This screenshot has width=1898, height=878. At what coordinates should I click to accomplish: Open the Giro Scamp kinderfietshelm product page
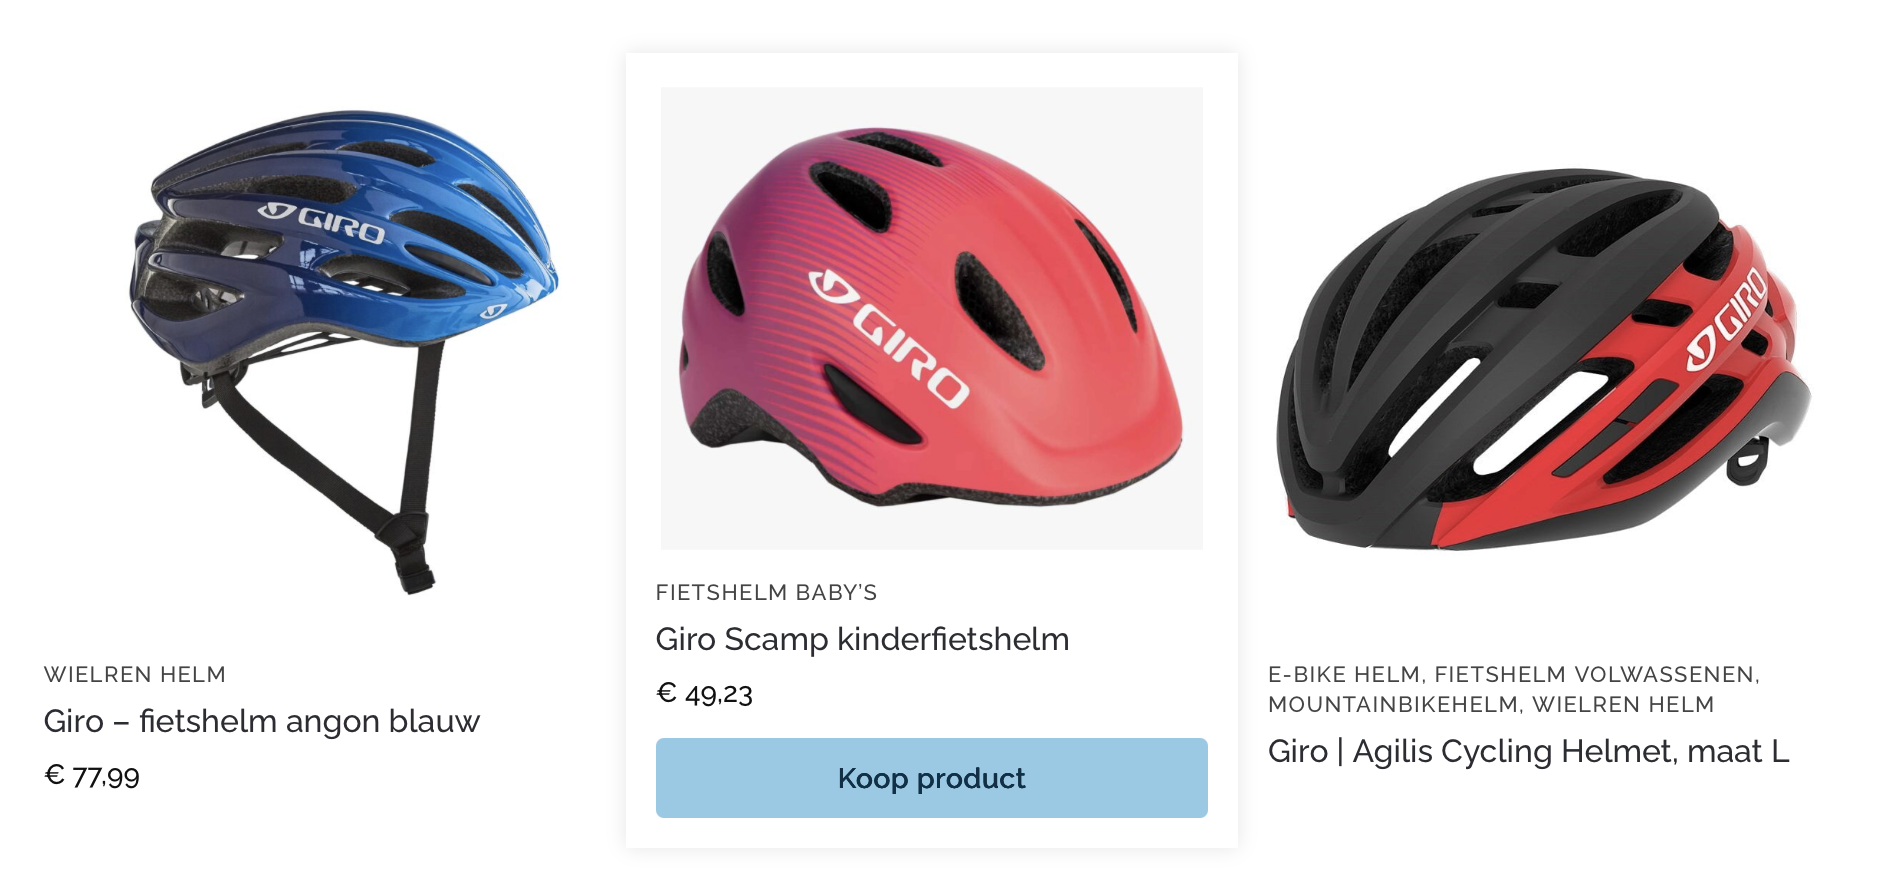(x=862, y=638)
